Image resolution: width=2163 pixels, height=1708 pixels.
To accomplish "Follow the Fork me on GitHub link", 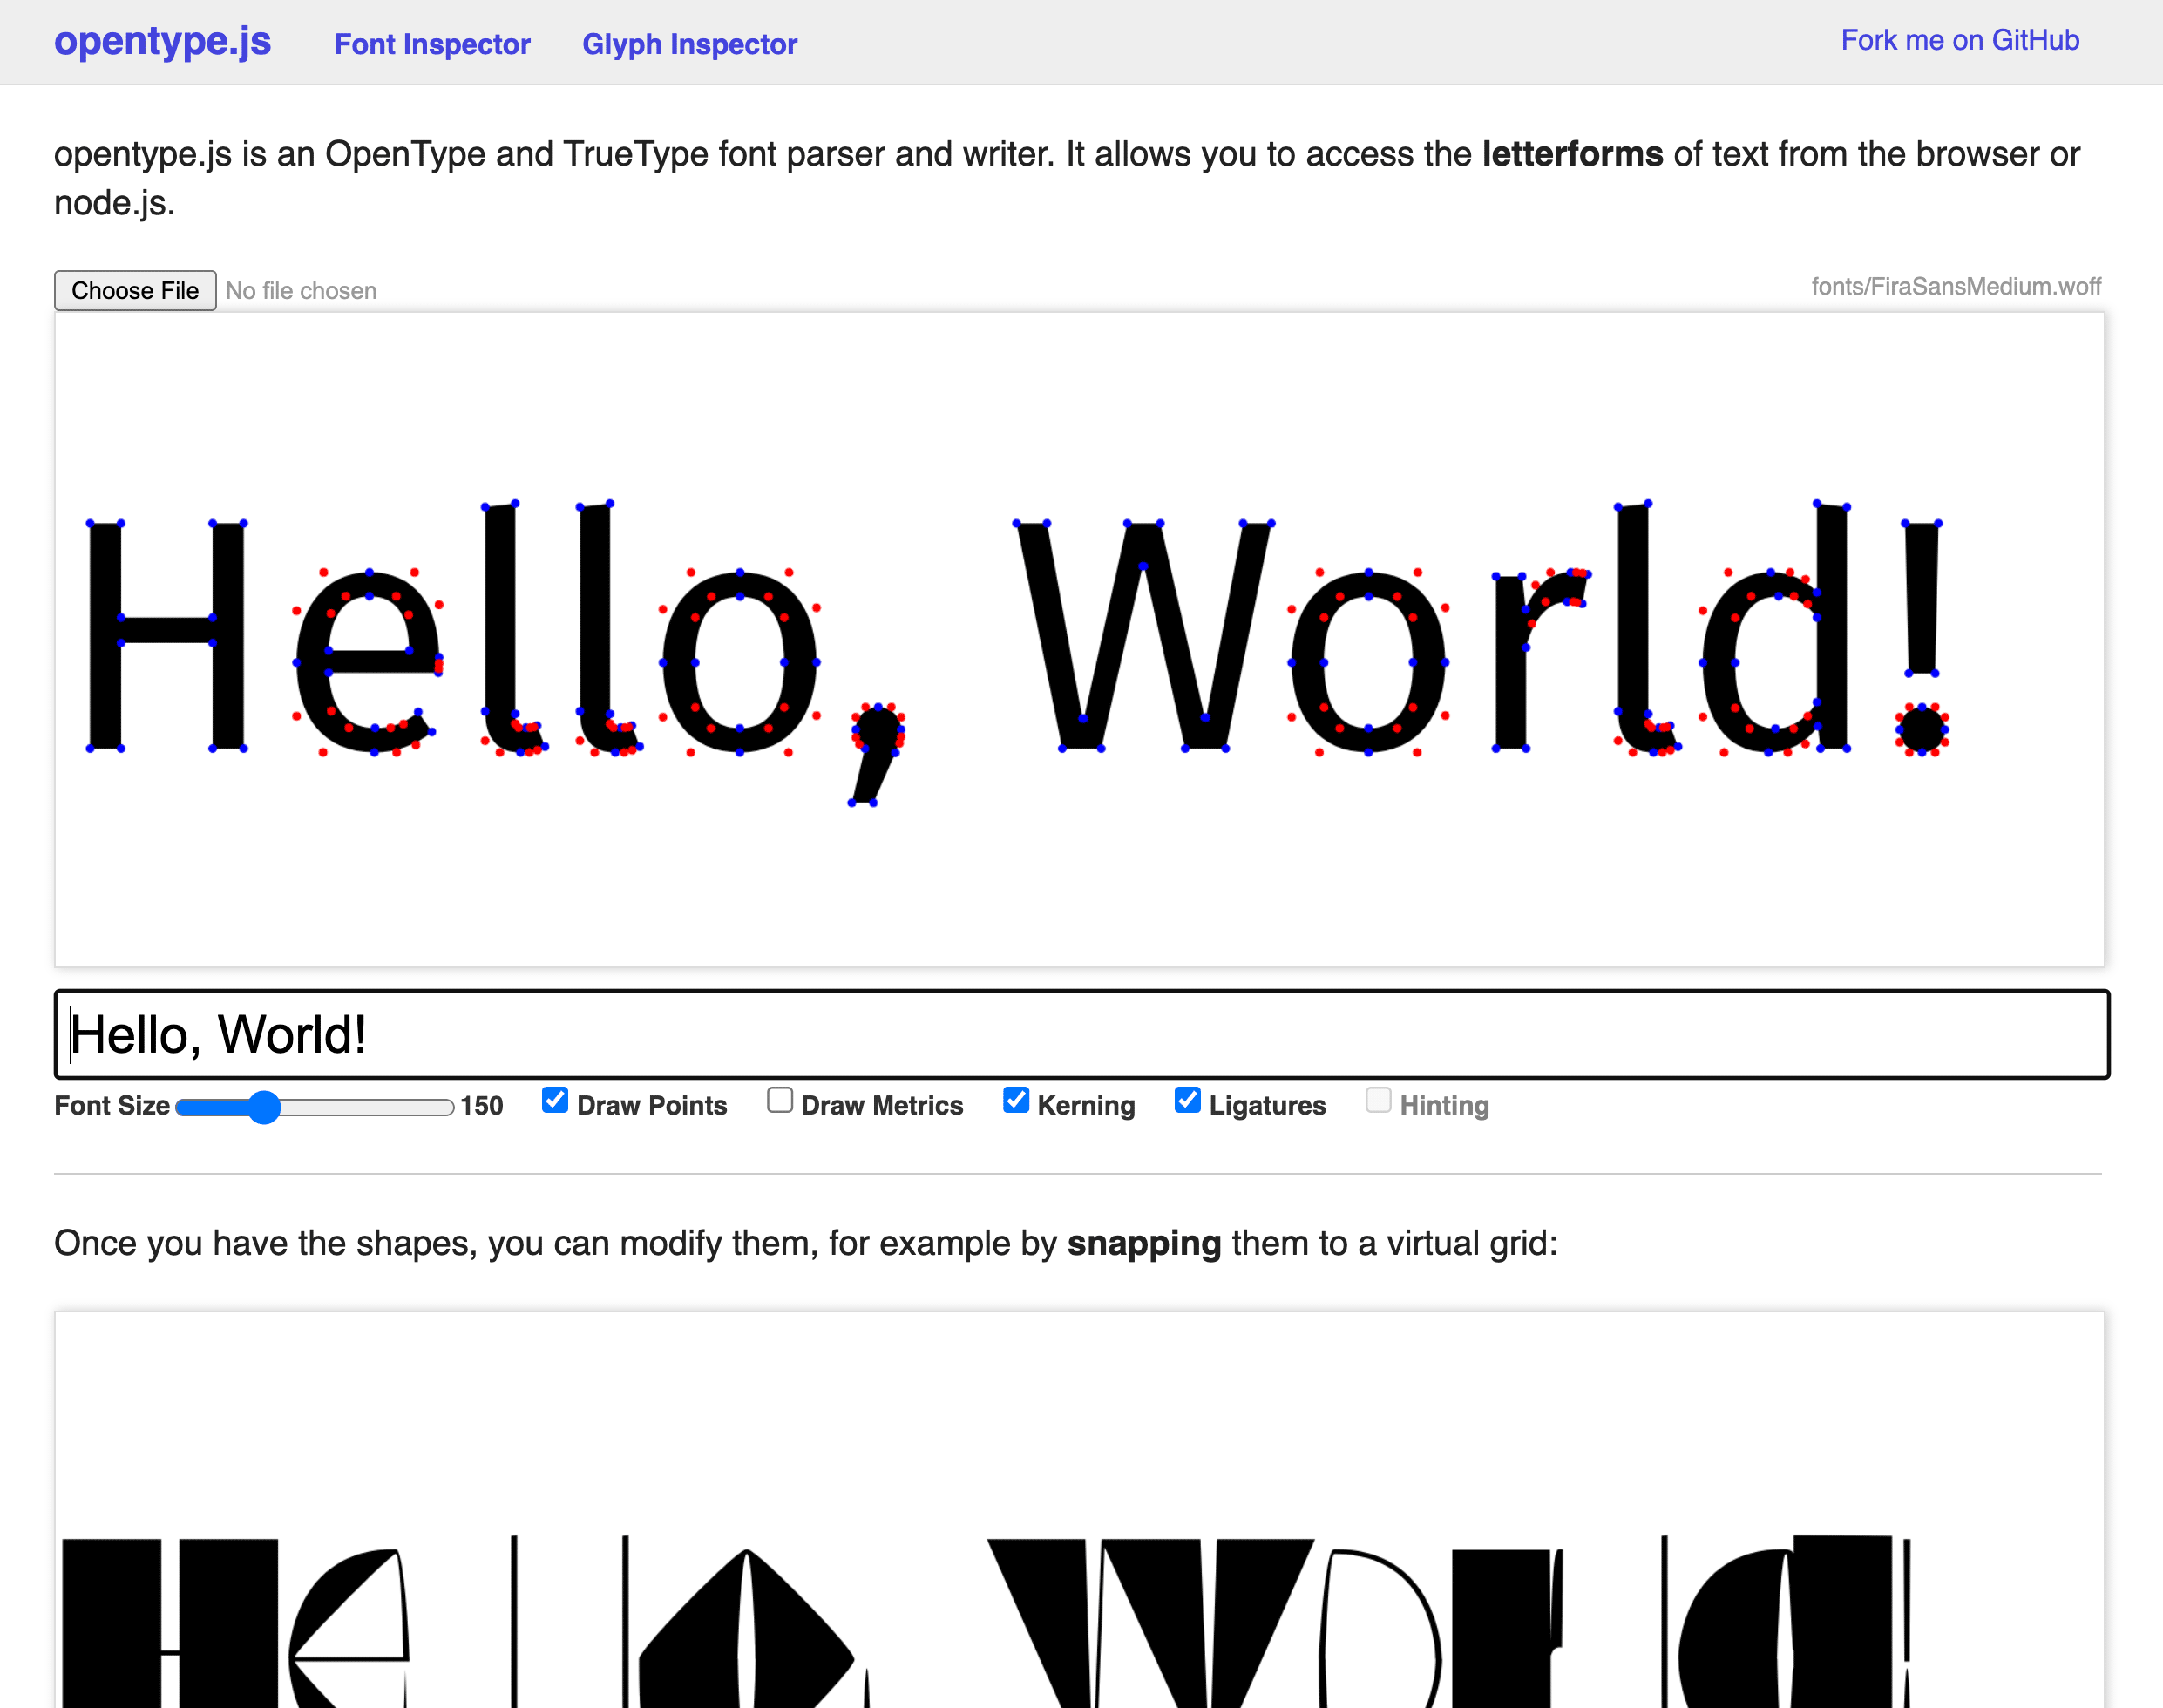I will (x=1959, y=40).
